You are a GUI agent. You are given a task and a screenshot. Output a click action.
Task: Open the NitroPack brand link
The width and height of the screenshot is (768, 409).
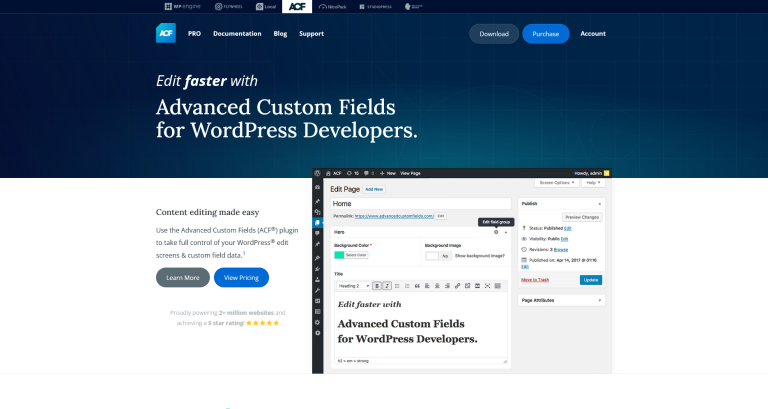[x=333, y=6]
